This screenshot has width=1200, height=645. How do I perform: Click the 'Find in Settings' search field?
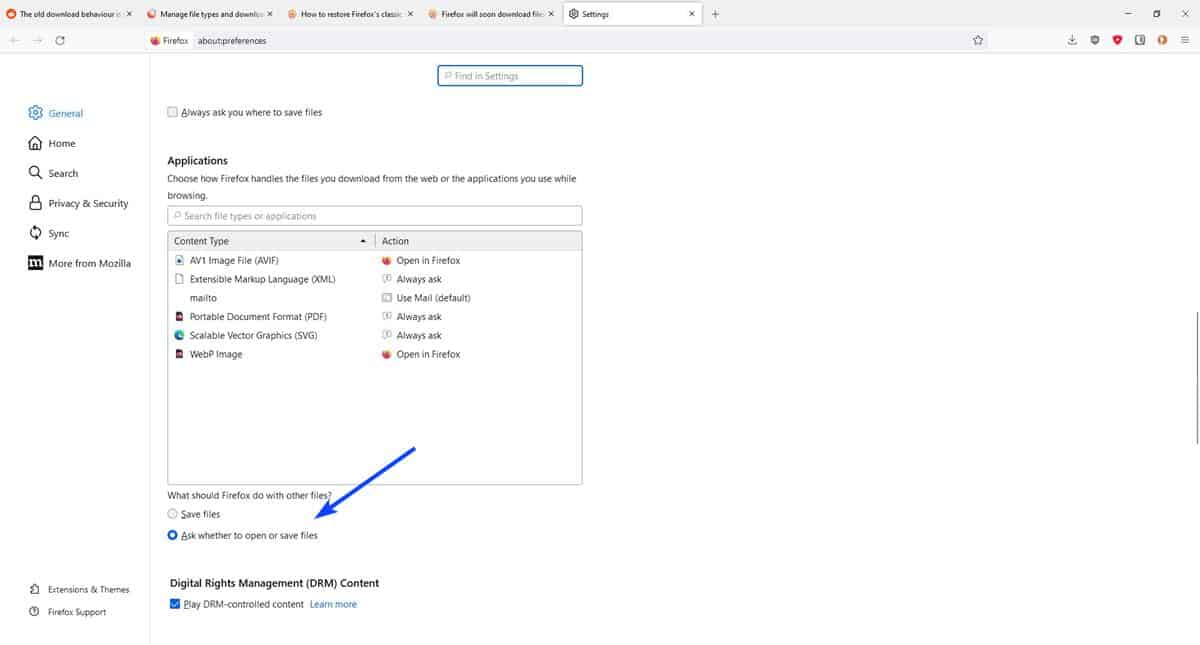click(x=510, y=75)
